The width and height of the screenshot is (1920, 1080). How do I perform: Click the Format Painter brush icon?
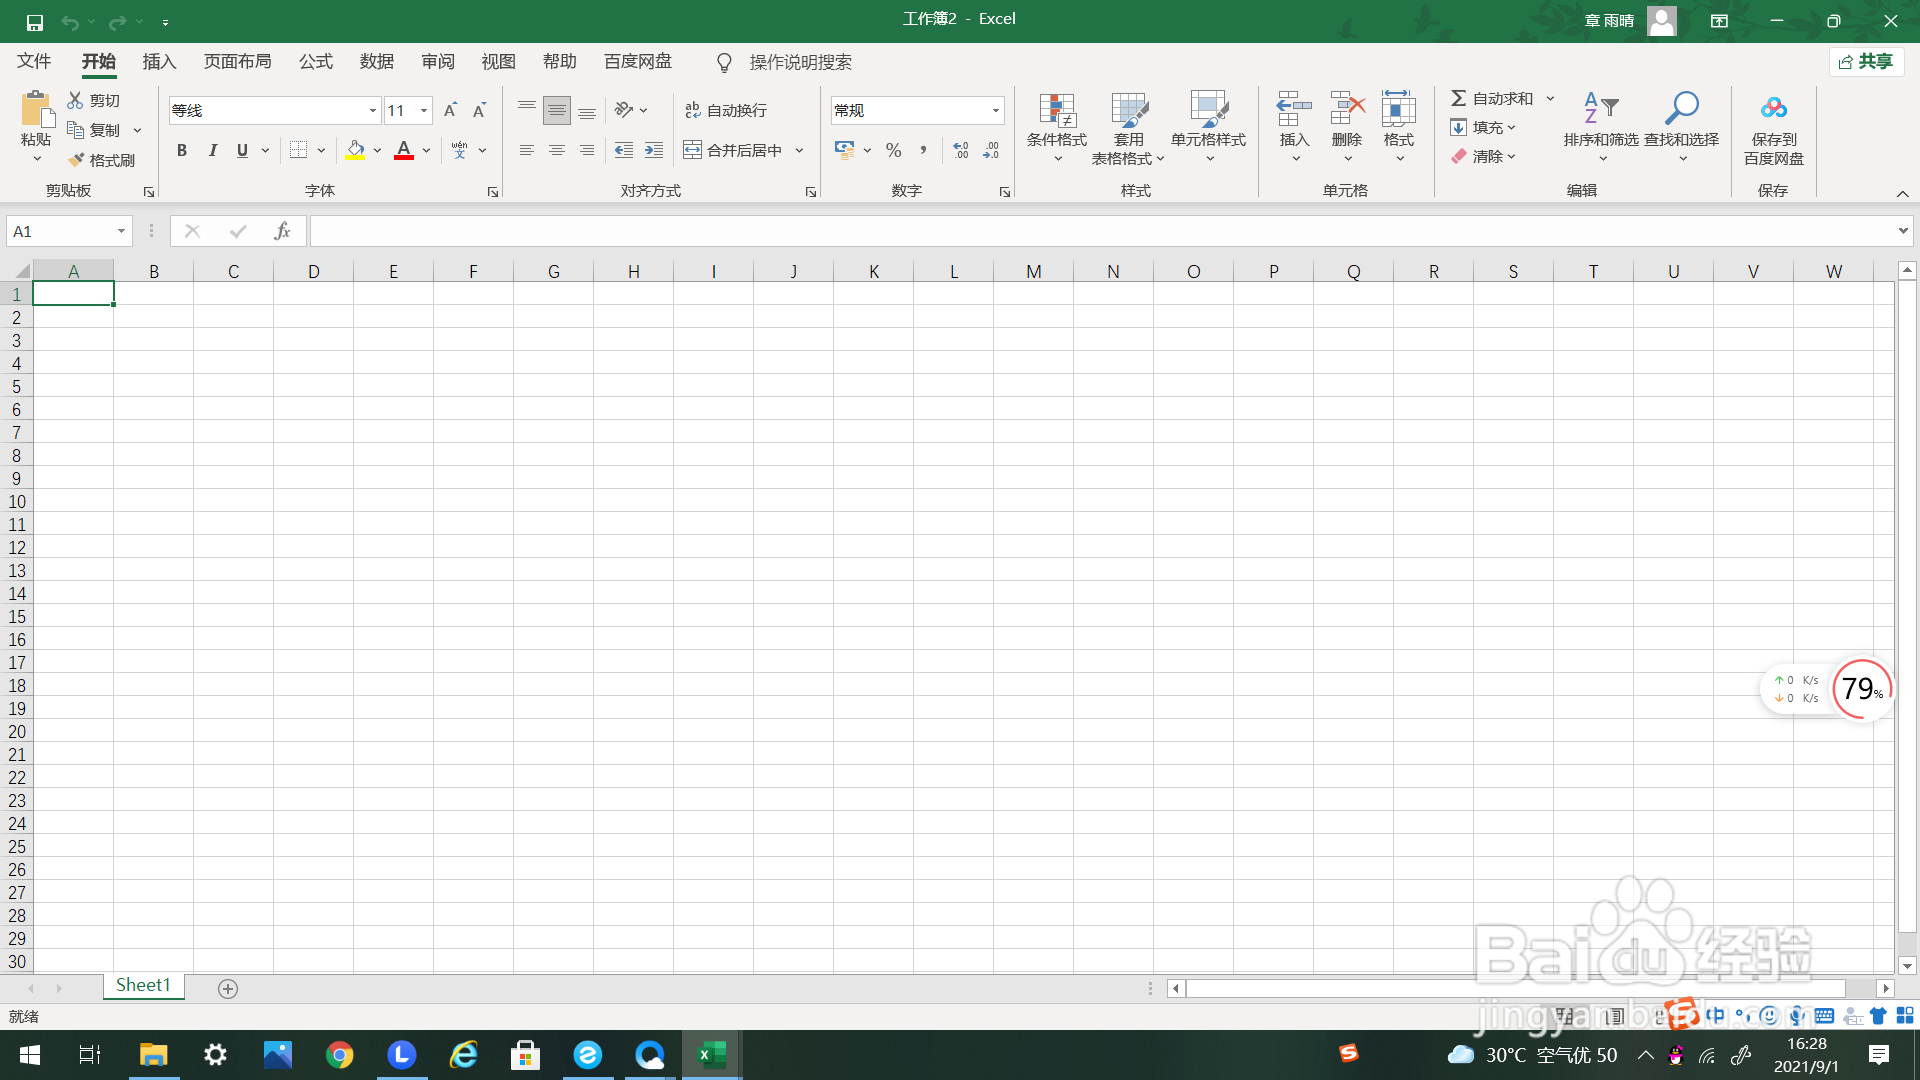click(x=77, y=160)
